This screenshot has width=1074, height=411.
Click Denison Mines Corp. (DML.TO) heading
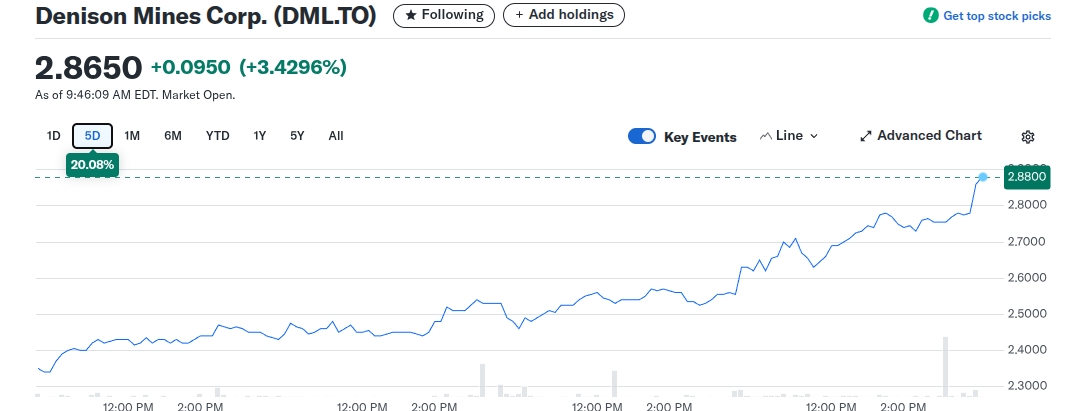(x=205, y=16)
